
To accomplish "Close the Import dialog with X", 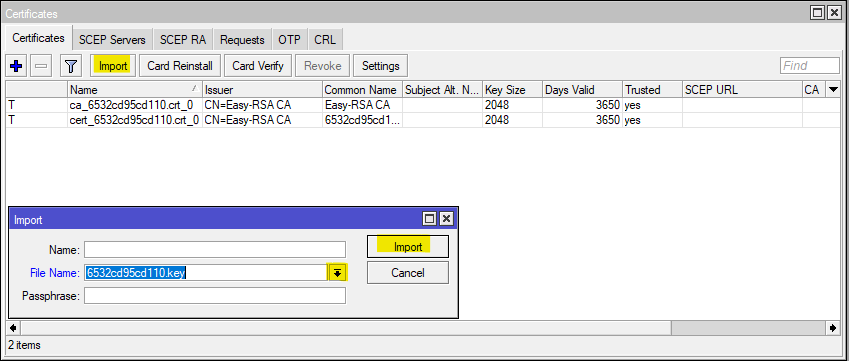I will click(446, 219).
